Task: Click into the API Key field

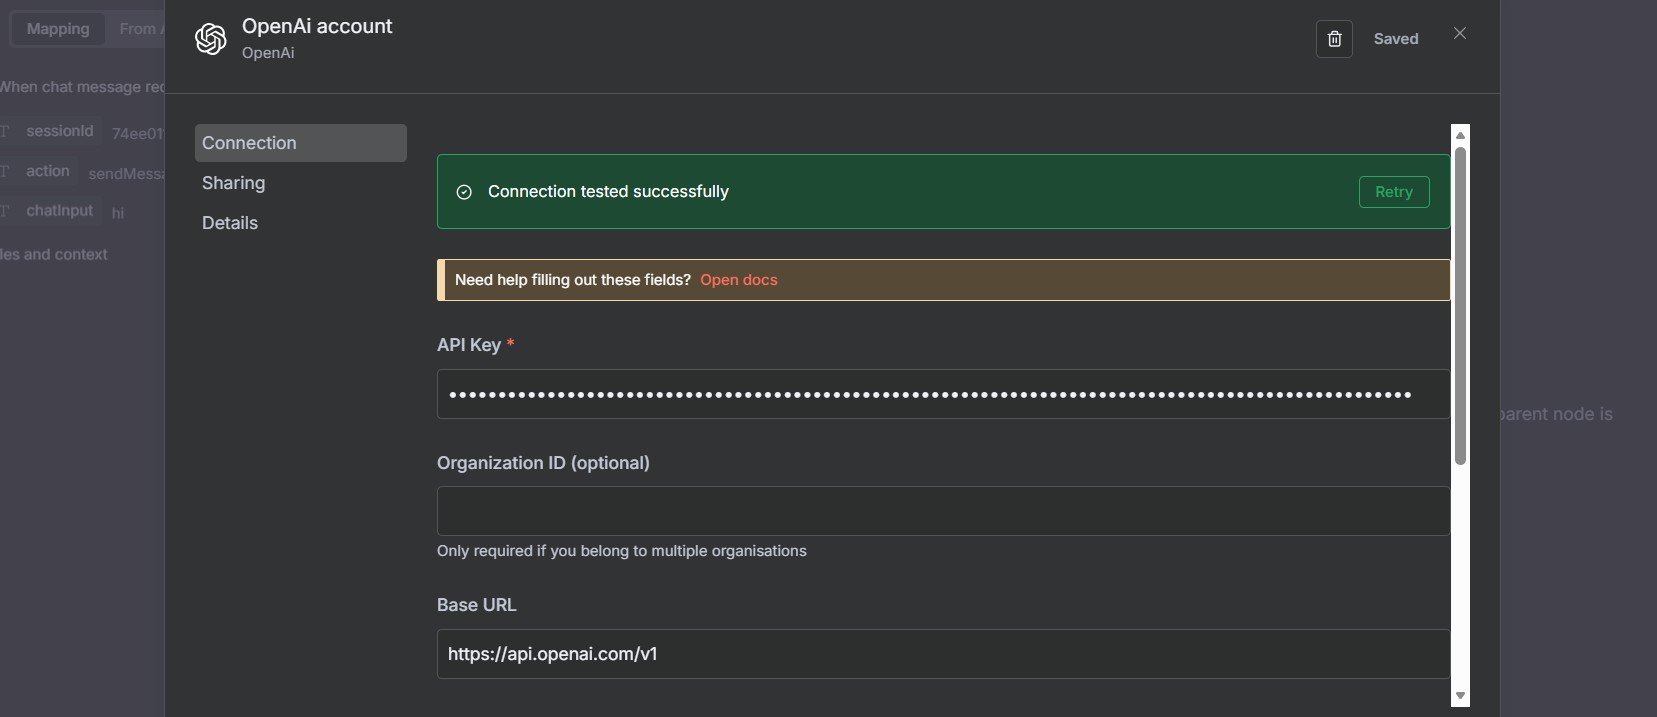Action: tap(942, 394)
